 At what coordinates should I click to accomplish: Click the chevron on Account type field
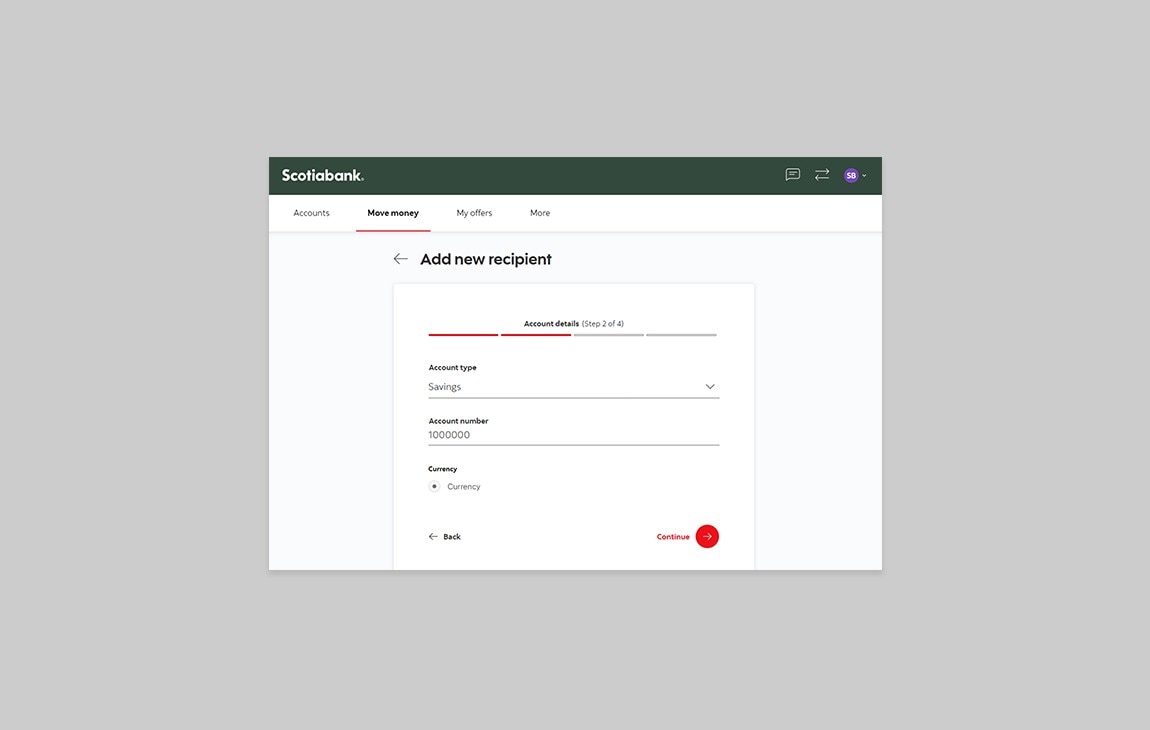(710, 387)
